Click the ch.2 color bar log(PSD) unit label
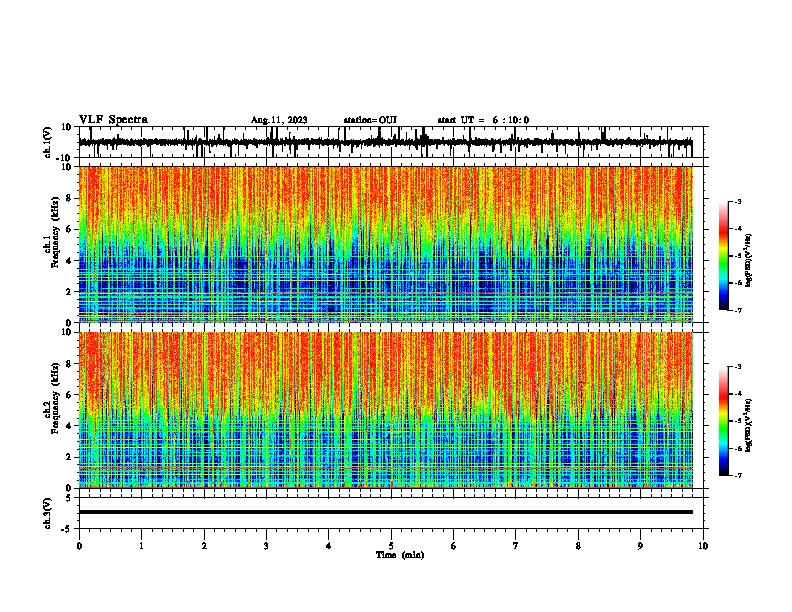 pos(749,426)
